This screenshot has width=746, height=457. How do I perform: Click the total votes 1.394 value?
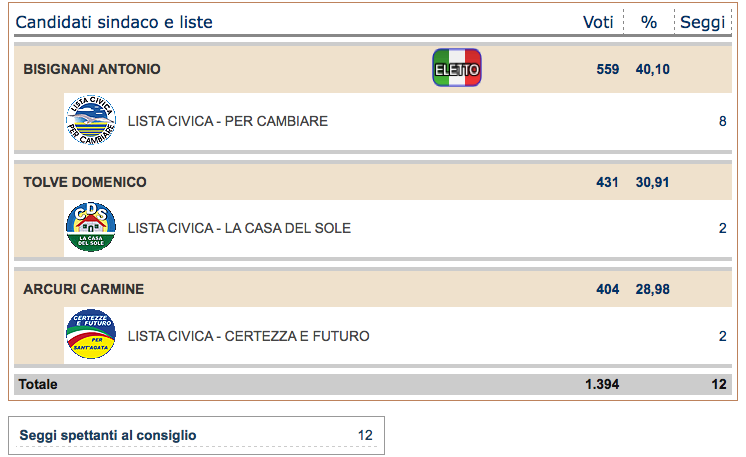pyautogui.click(x=602, y=384)
